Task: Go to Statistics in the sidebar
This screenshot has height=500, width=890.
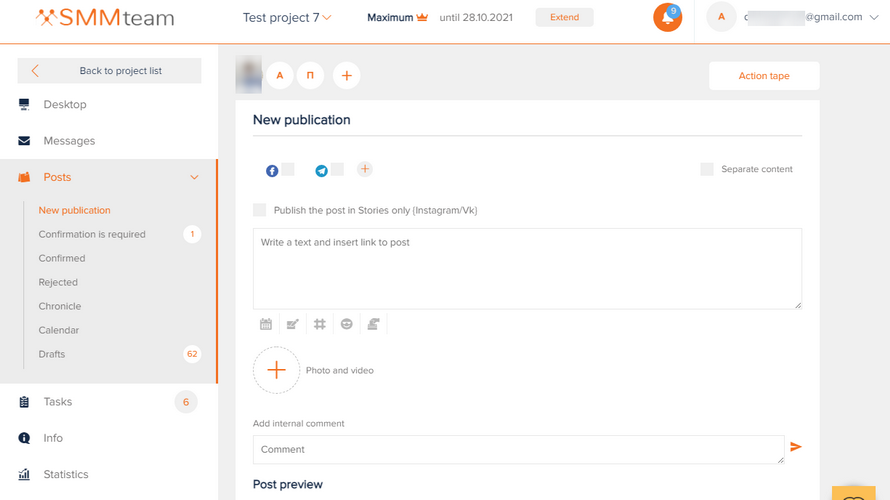Action: (66, 474)
